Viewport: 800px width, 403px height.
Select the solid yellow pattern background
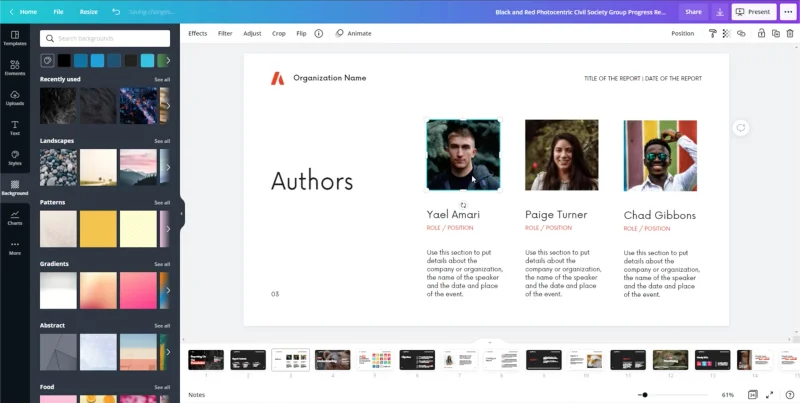98,229
